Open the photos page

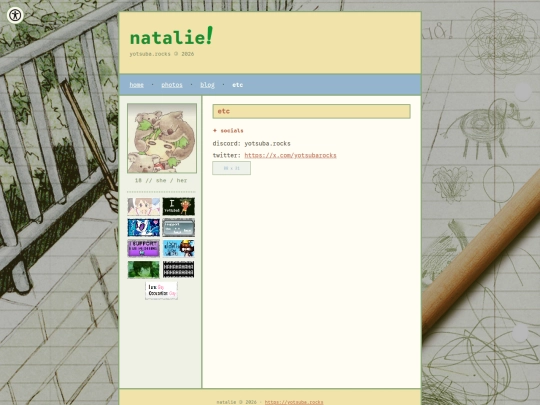click(172, 85)
